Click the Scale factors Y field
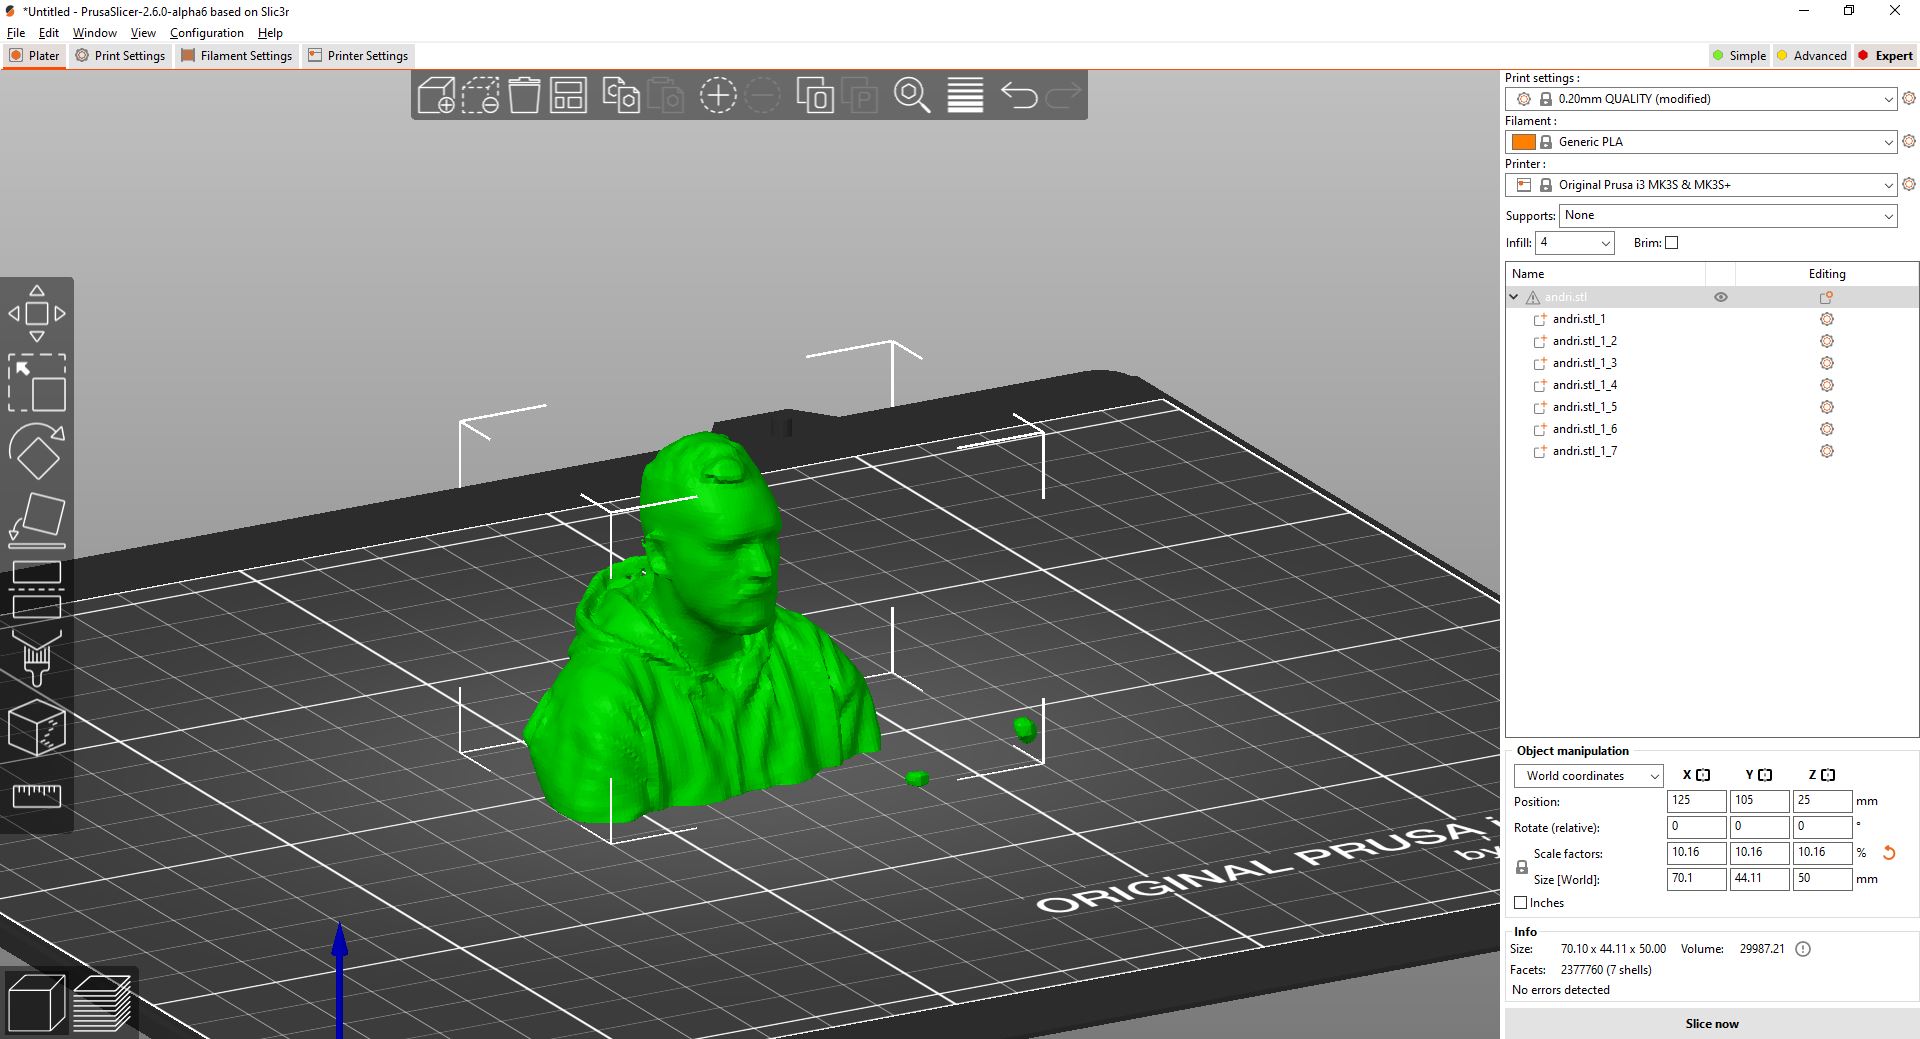This screenshot has height=1039, width=1920. [1759, 853]
